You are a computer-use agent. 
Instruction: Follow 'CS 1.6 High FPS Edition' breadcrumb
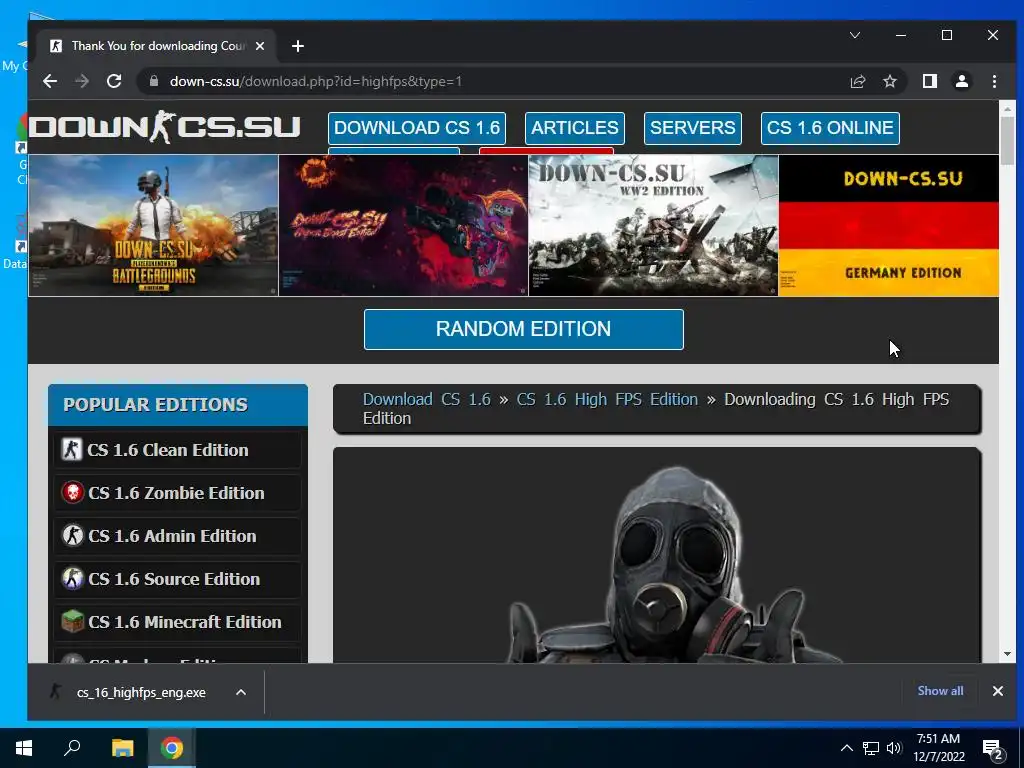click(607, 399)
